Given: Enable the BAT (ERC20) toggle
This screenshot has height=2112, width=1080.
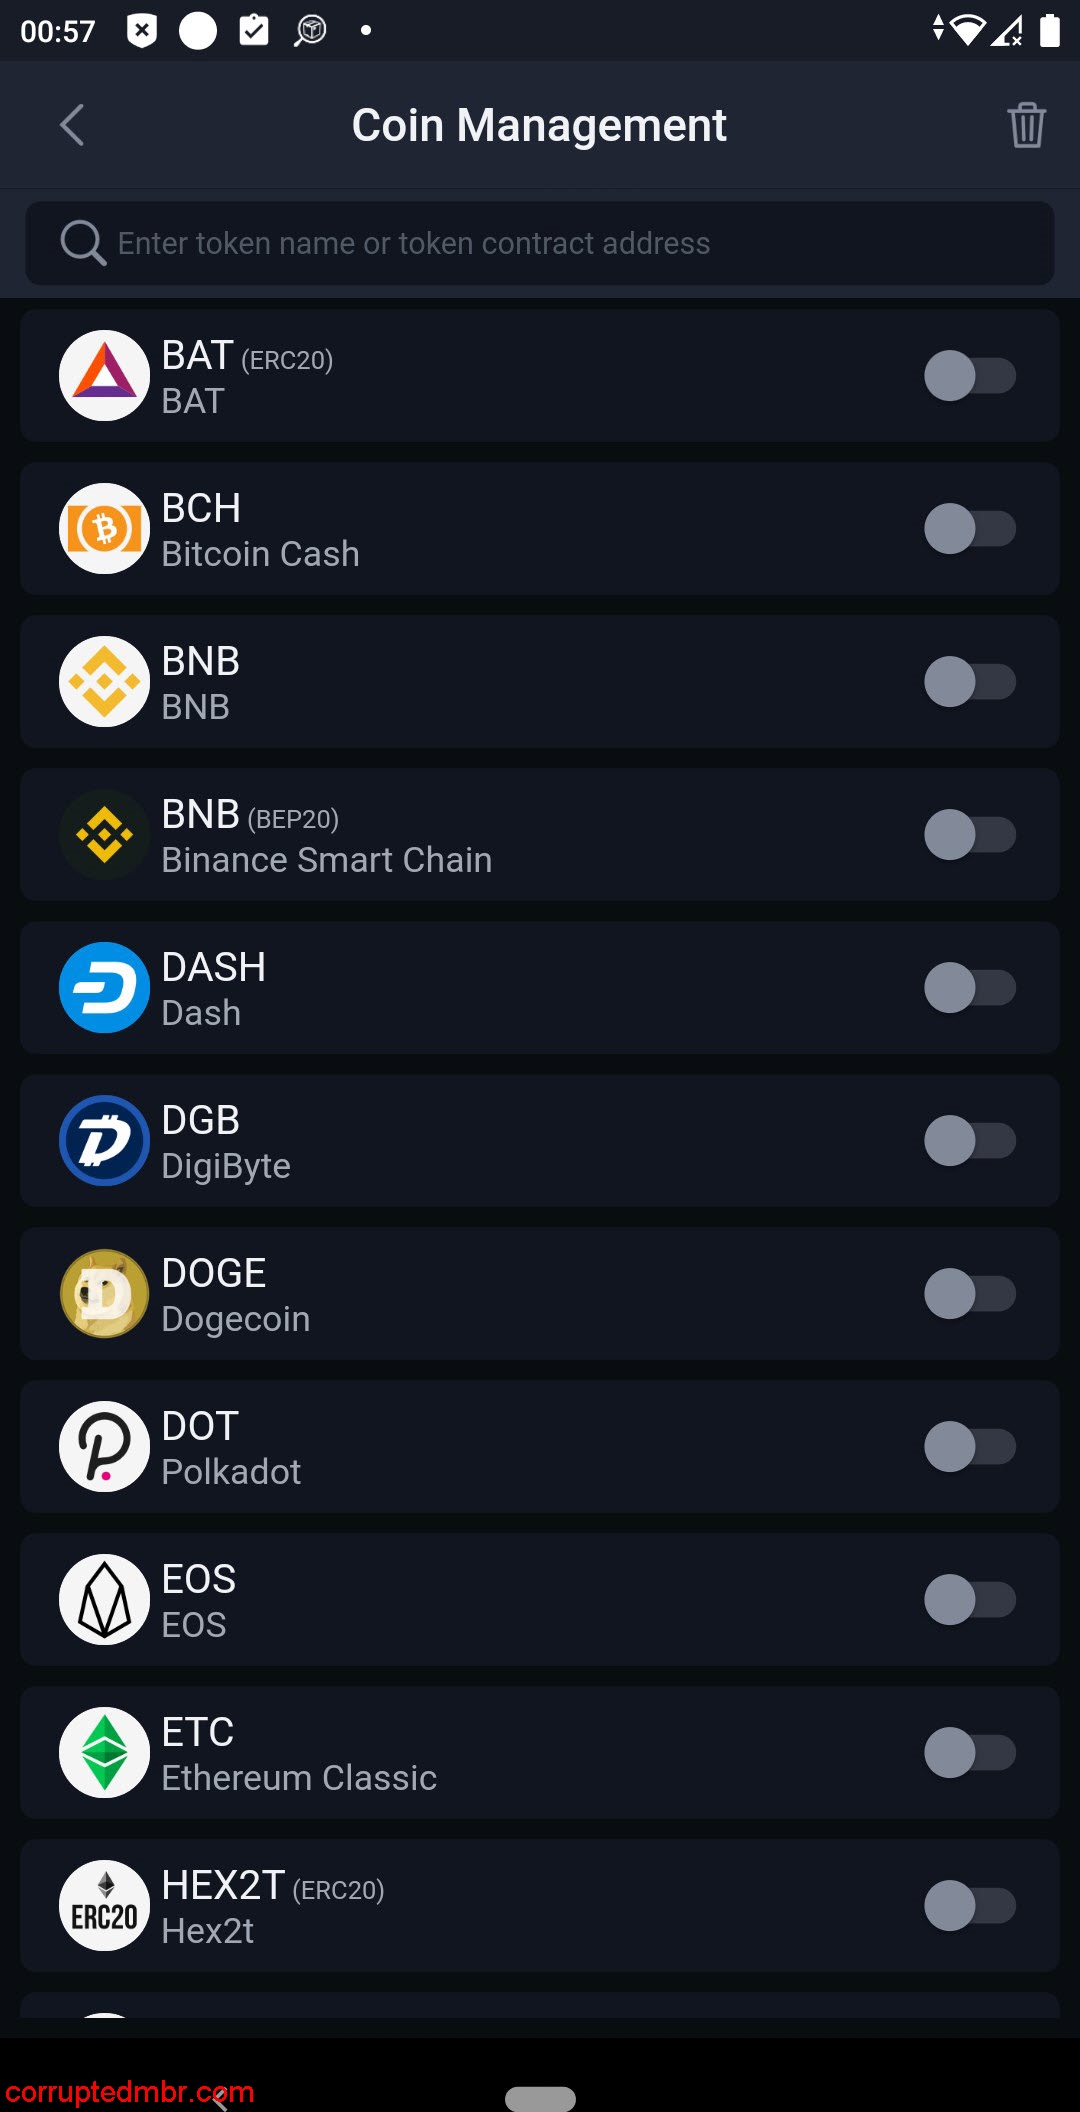Looking at the screenshot, I should [x=969, y=376].
